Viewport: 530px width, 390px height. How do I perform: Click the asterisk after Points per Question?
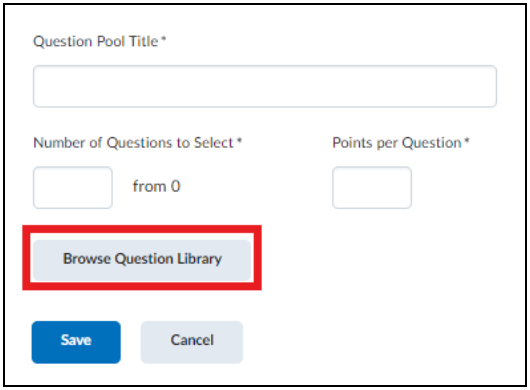[x=467, y=140]
